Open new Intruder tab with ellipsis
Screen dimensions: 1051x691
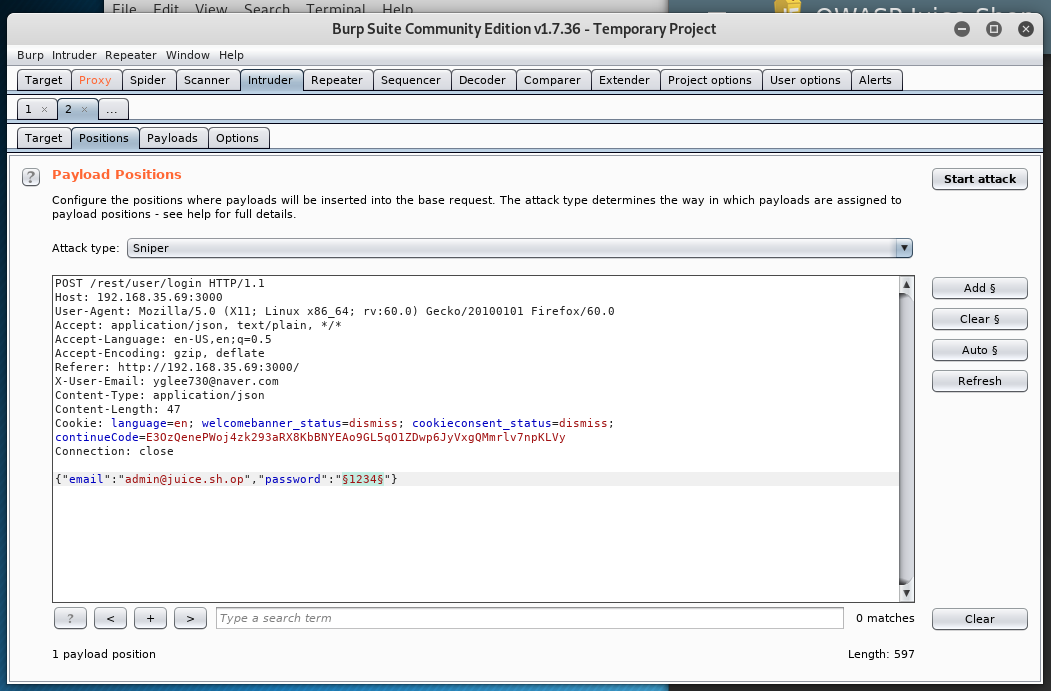click(x=113, y=109)
